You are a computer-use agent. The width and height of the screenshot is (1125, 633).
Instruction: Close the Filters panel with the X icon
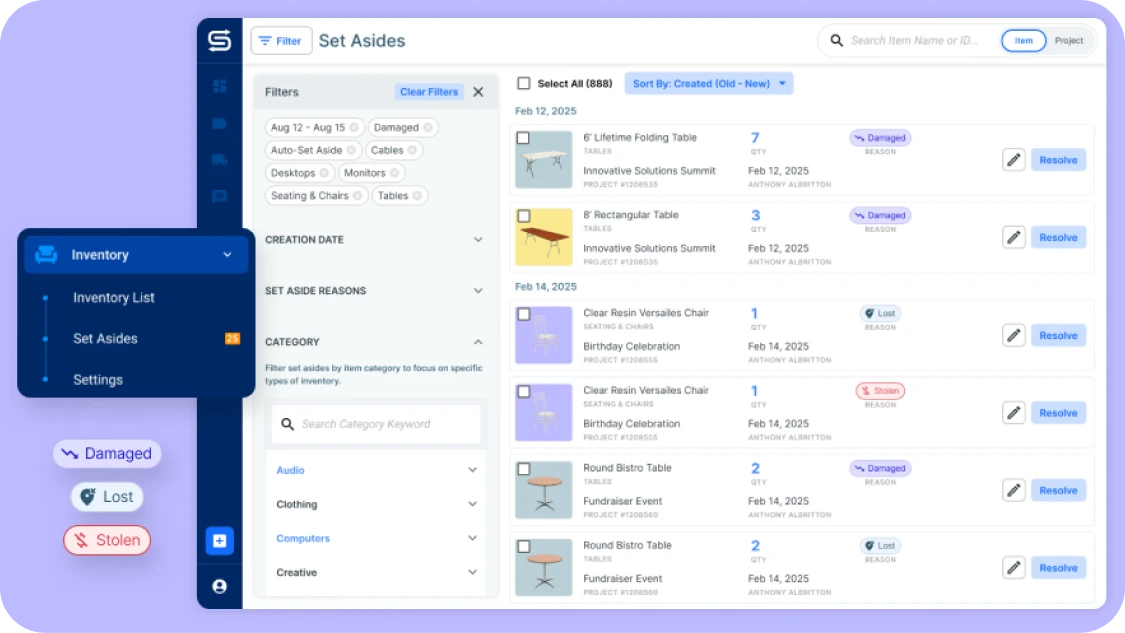point(478,92)
